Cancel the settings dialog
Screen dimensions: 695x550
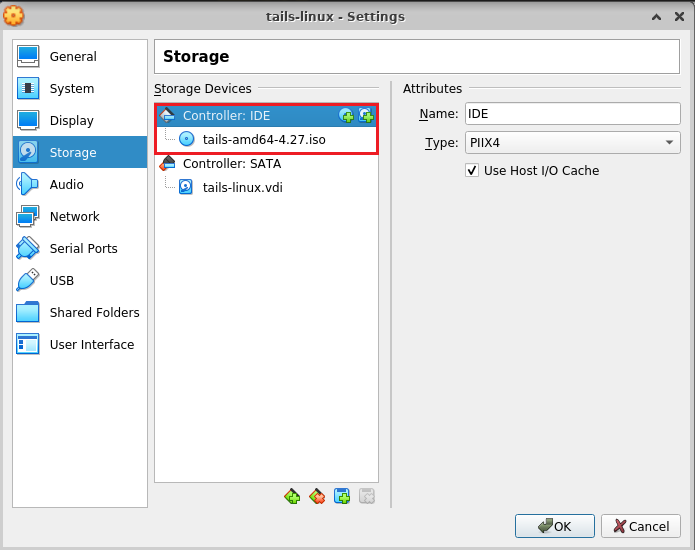(x=640, y=526)
